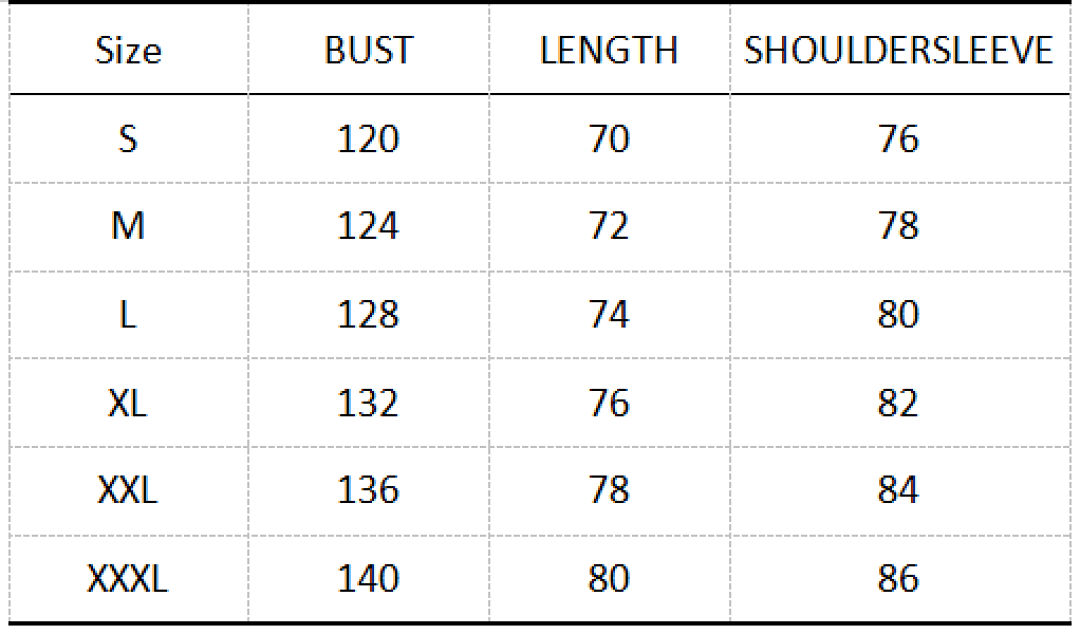Image resolution: width=1080 pixels, height=634 pixels.
Task: Click bust value 128
Action: 368,315
